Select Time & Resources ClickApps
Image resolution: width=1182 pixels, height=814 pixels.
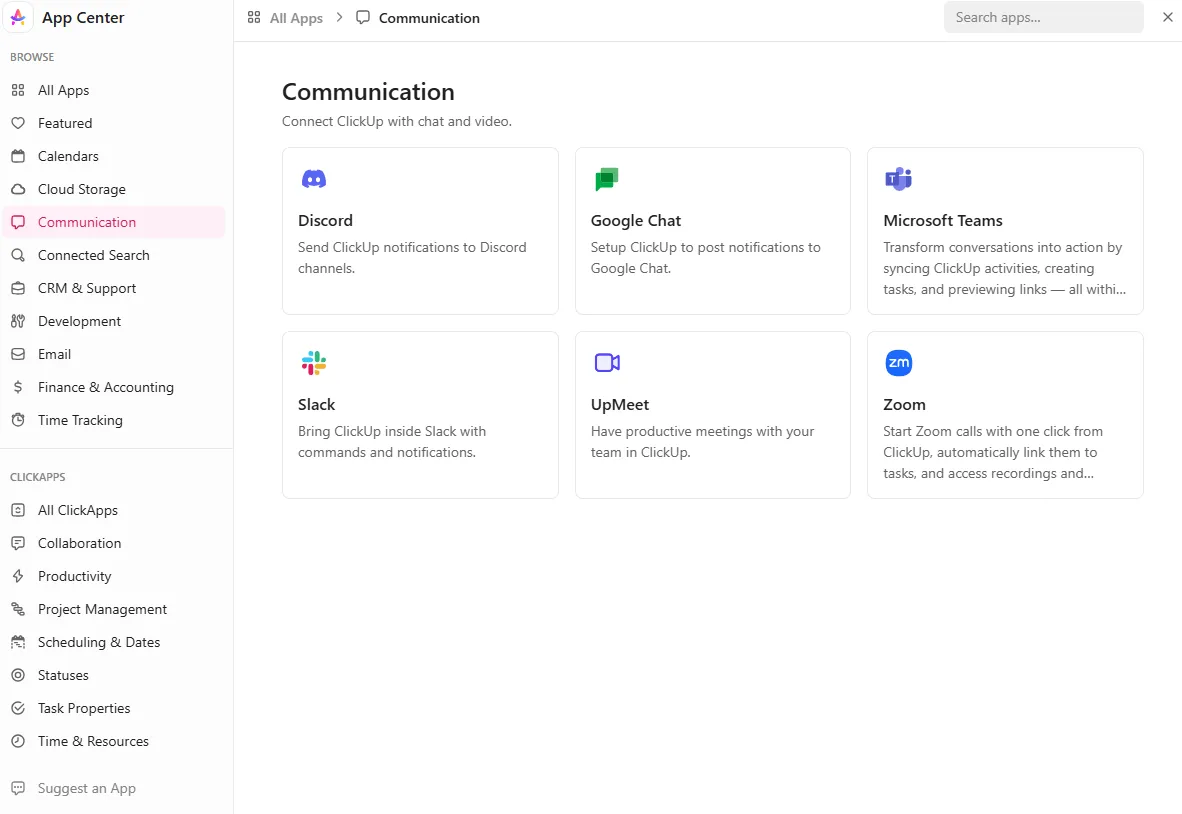tap(114, 742)
